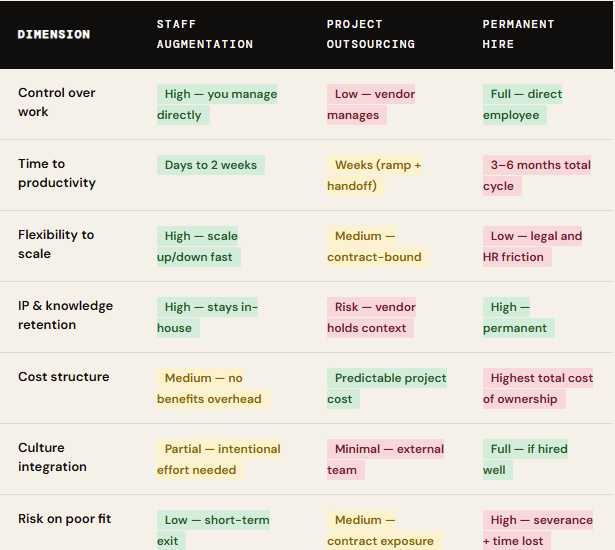
Task: Click the Dimension column header
Action: coord(54,34)
